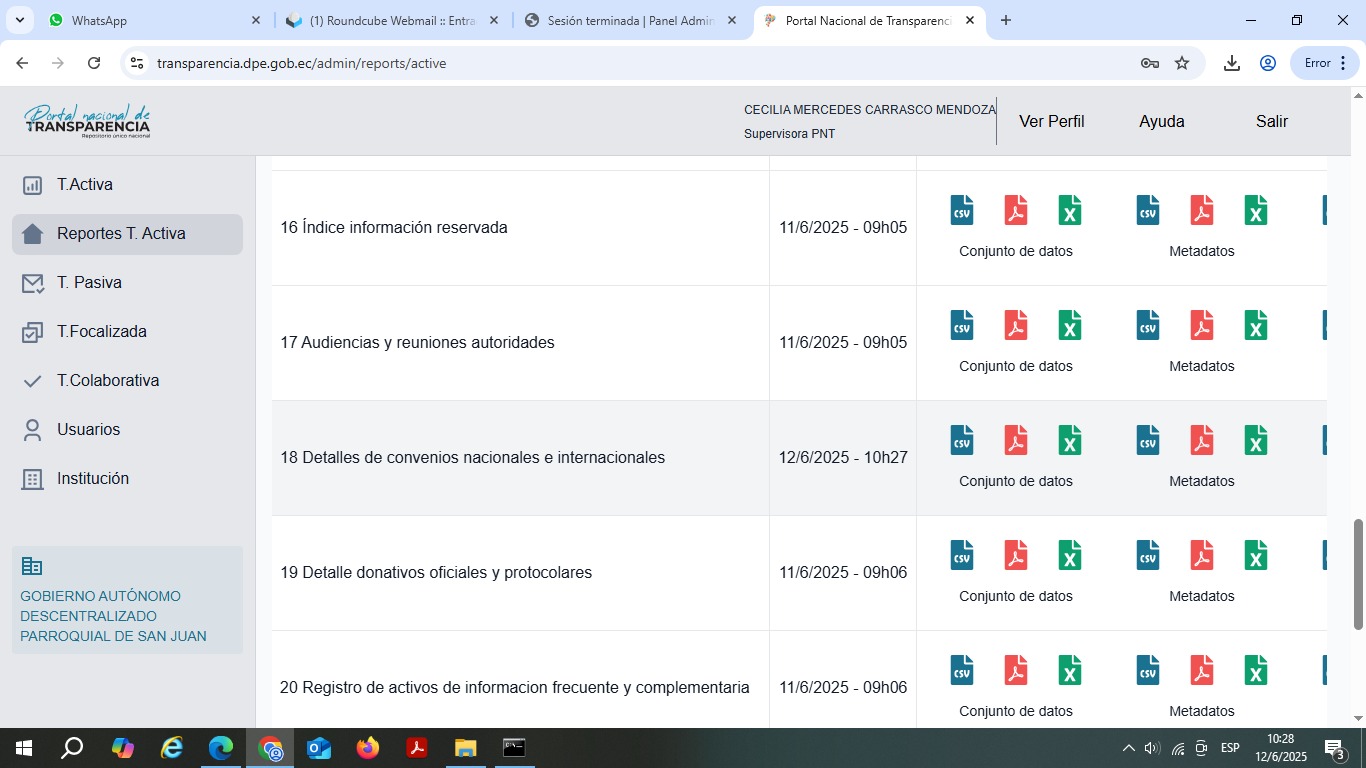Click Salir to log out

coord(1271,122)
